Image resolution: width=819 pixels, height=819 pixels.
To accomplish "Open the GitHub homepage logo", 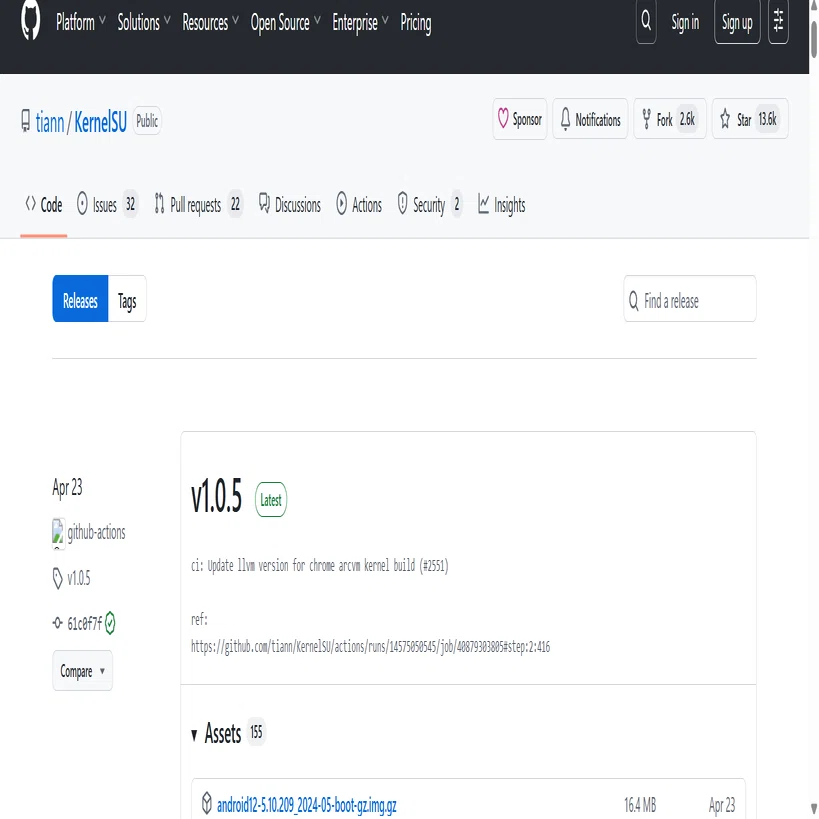I will pos(30,21).
